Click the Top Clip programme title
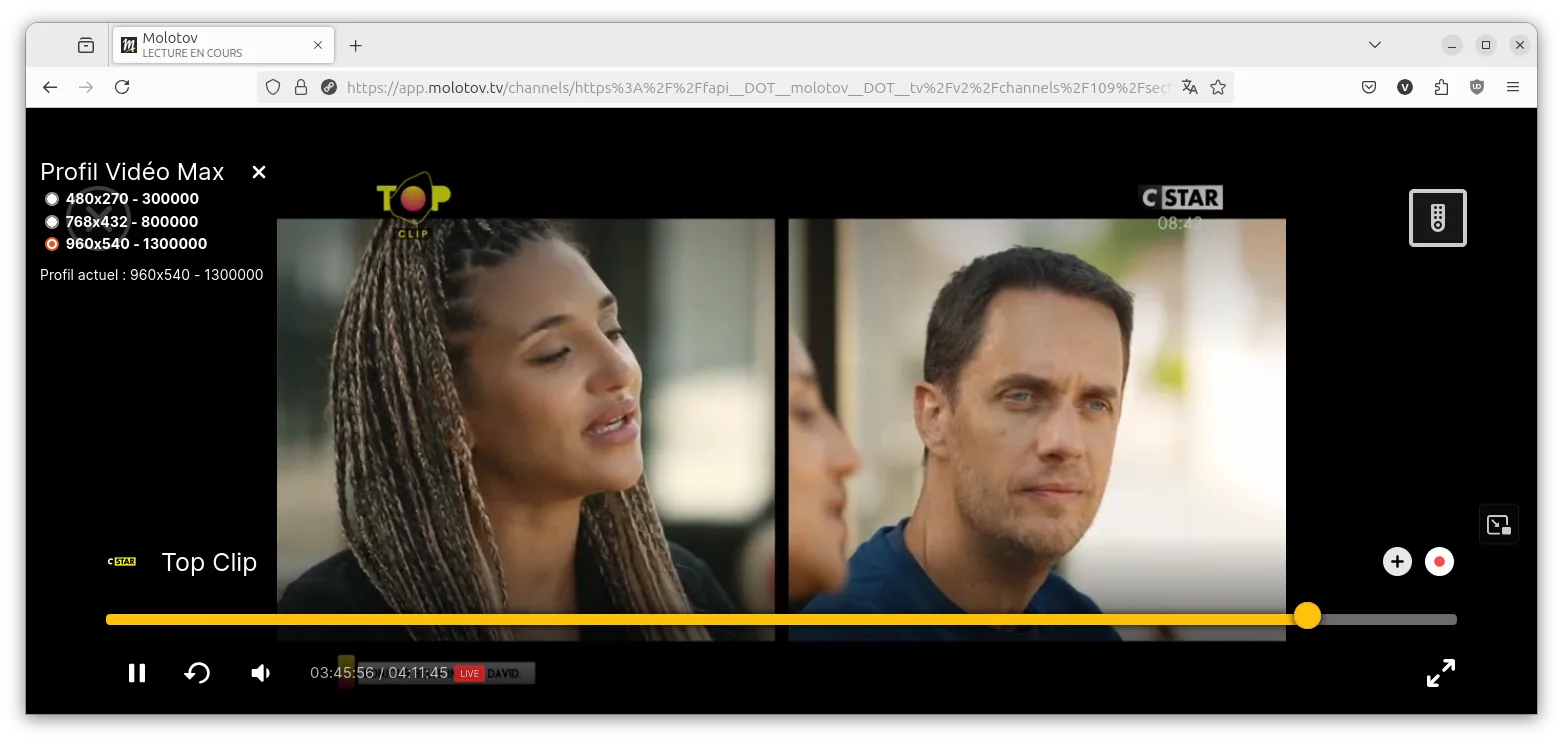The image size is (1563, 743). tap(209, 562)
